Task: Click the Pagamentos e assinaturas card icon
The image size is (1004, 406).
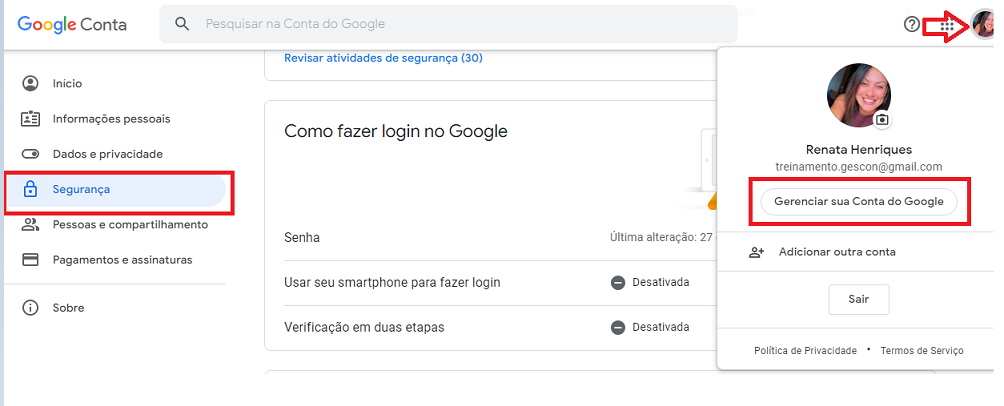Action: point(30,260)
